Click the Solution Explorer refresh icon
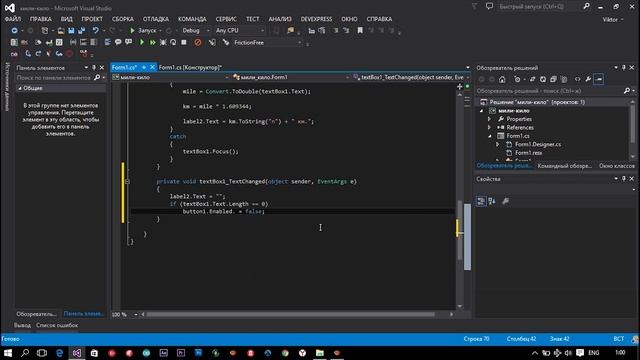The image size is (640, 360). click(543, 79)
